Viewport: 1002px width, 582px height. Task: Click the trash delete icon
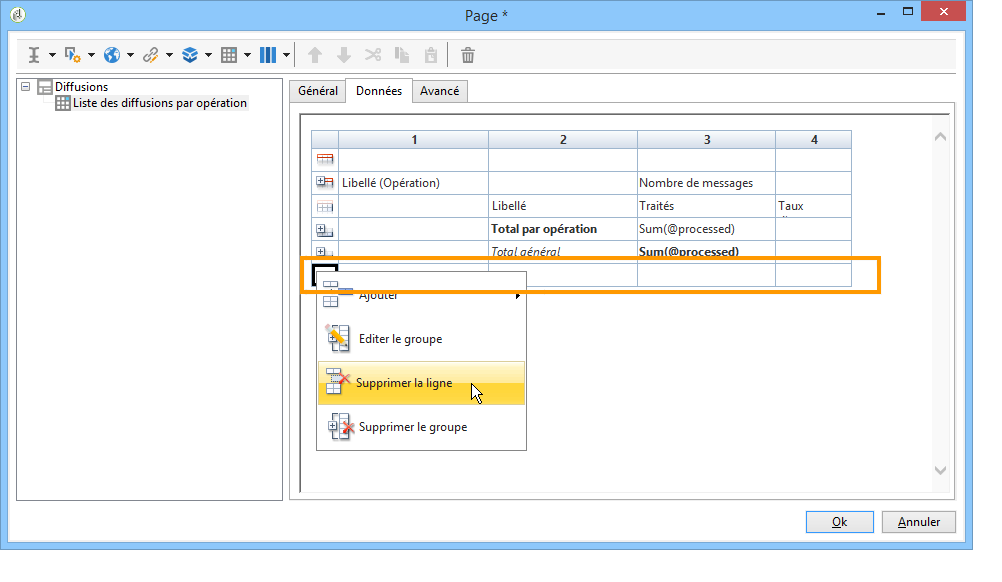coord(468,56)
